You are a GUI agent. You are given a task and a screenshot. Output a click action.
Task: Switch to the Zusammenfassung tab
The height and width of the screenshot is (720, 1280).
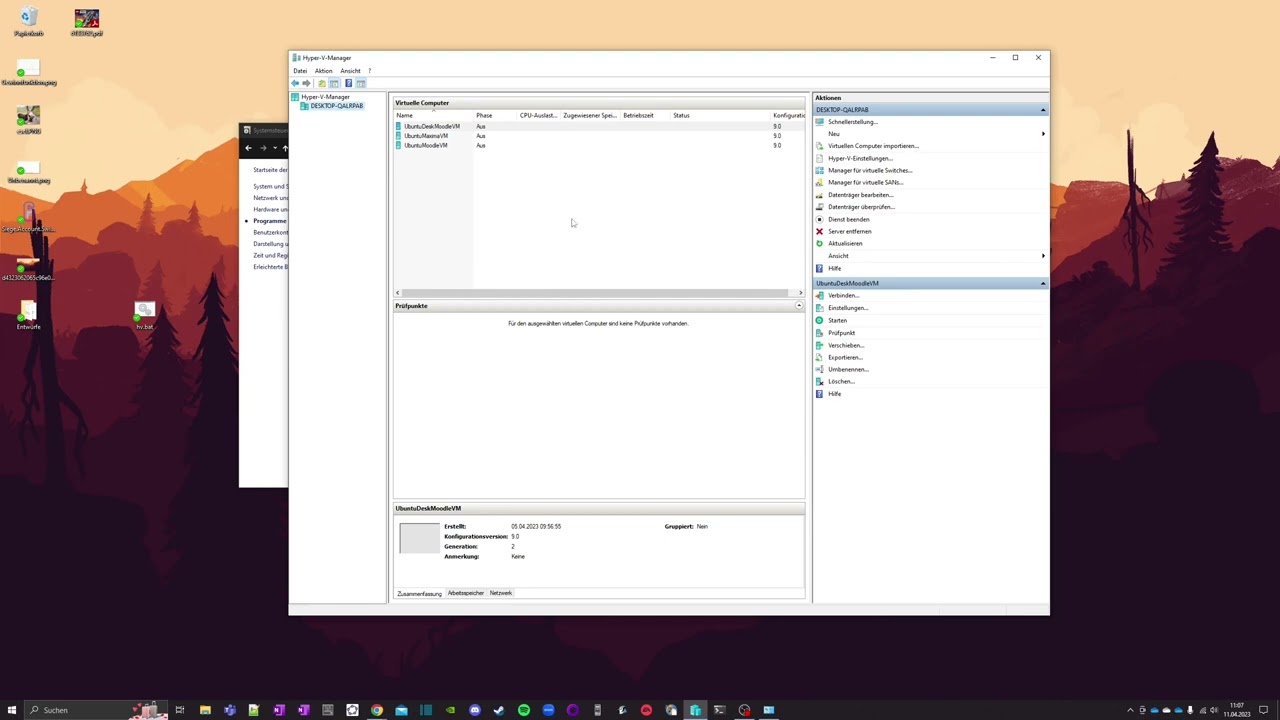click(x=419, y=594)
